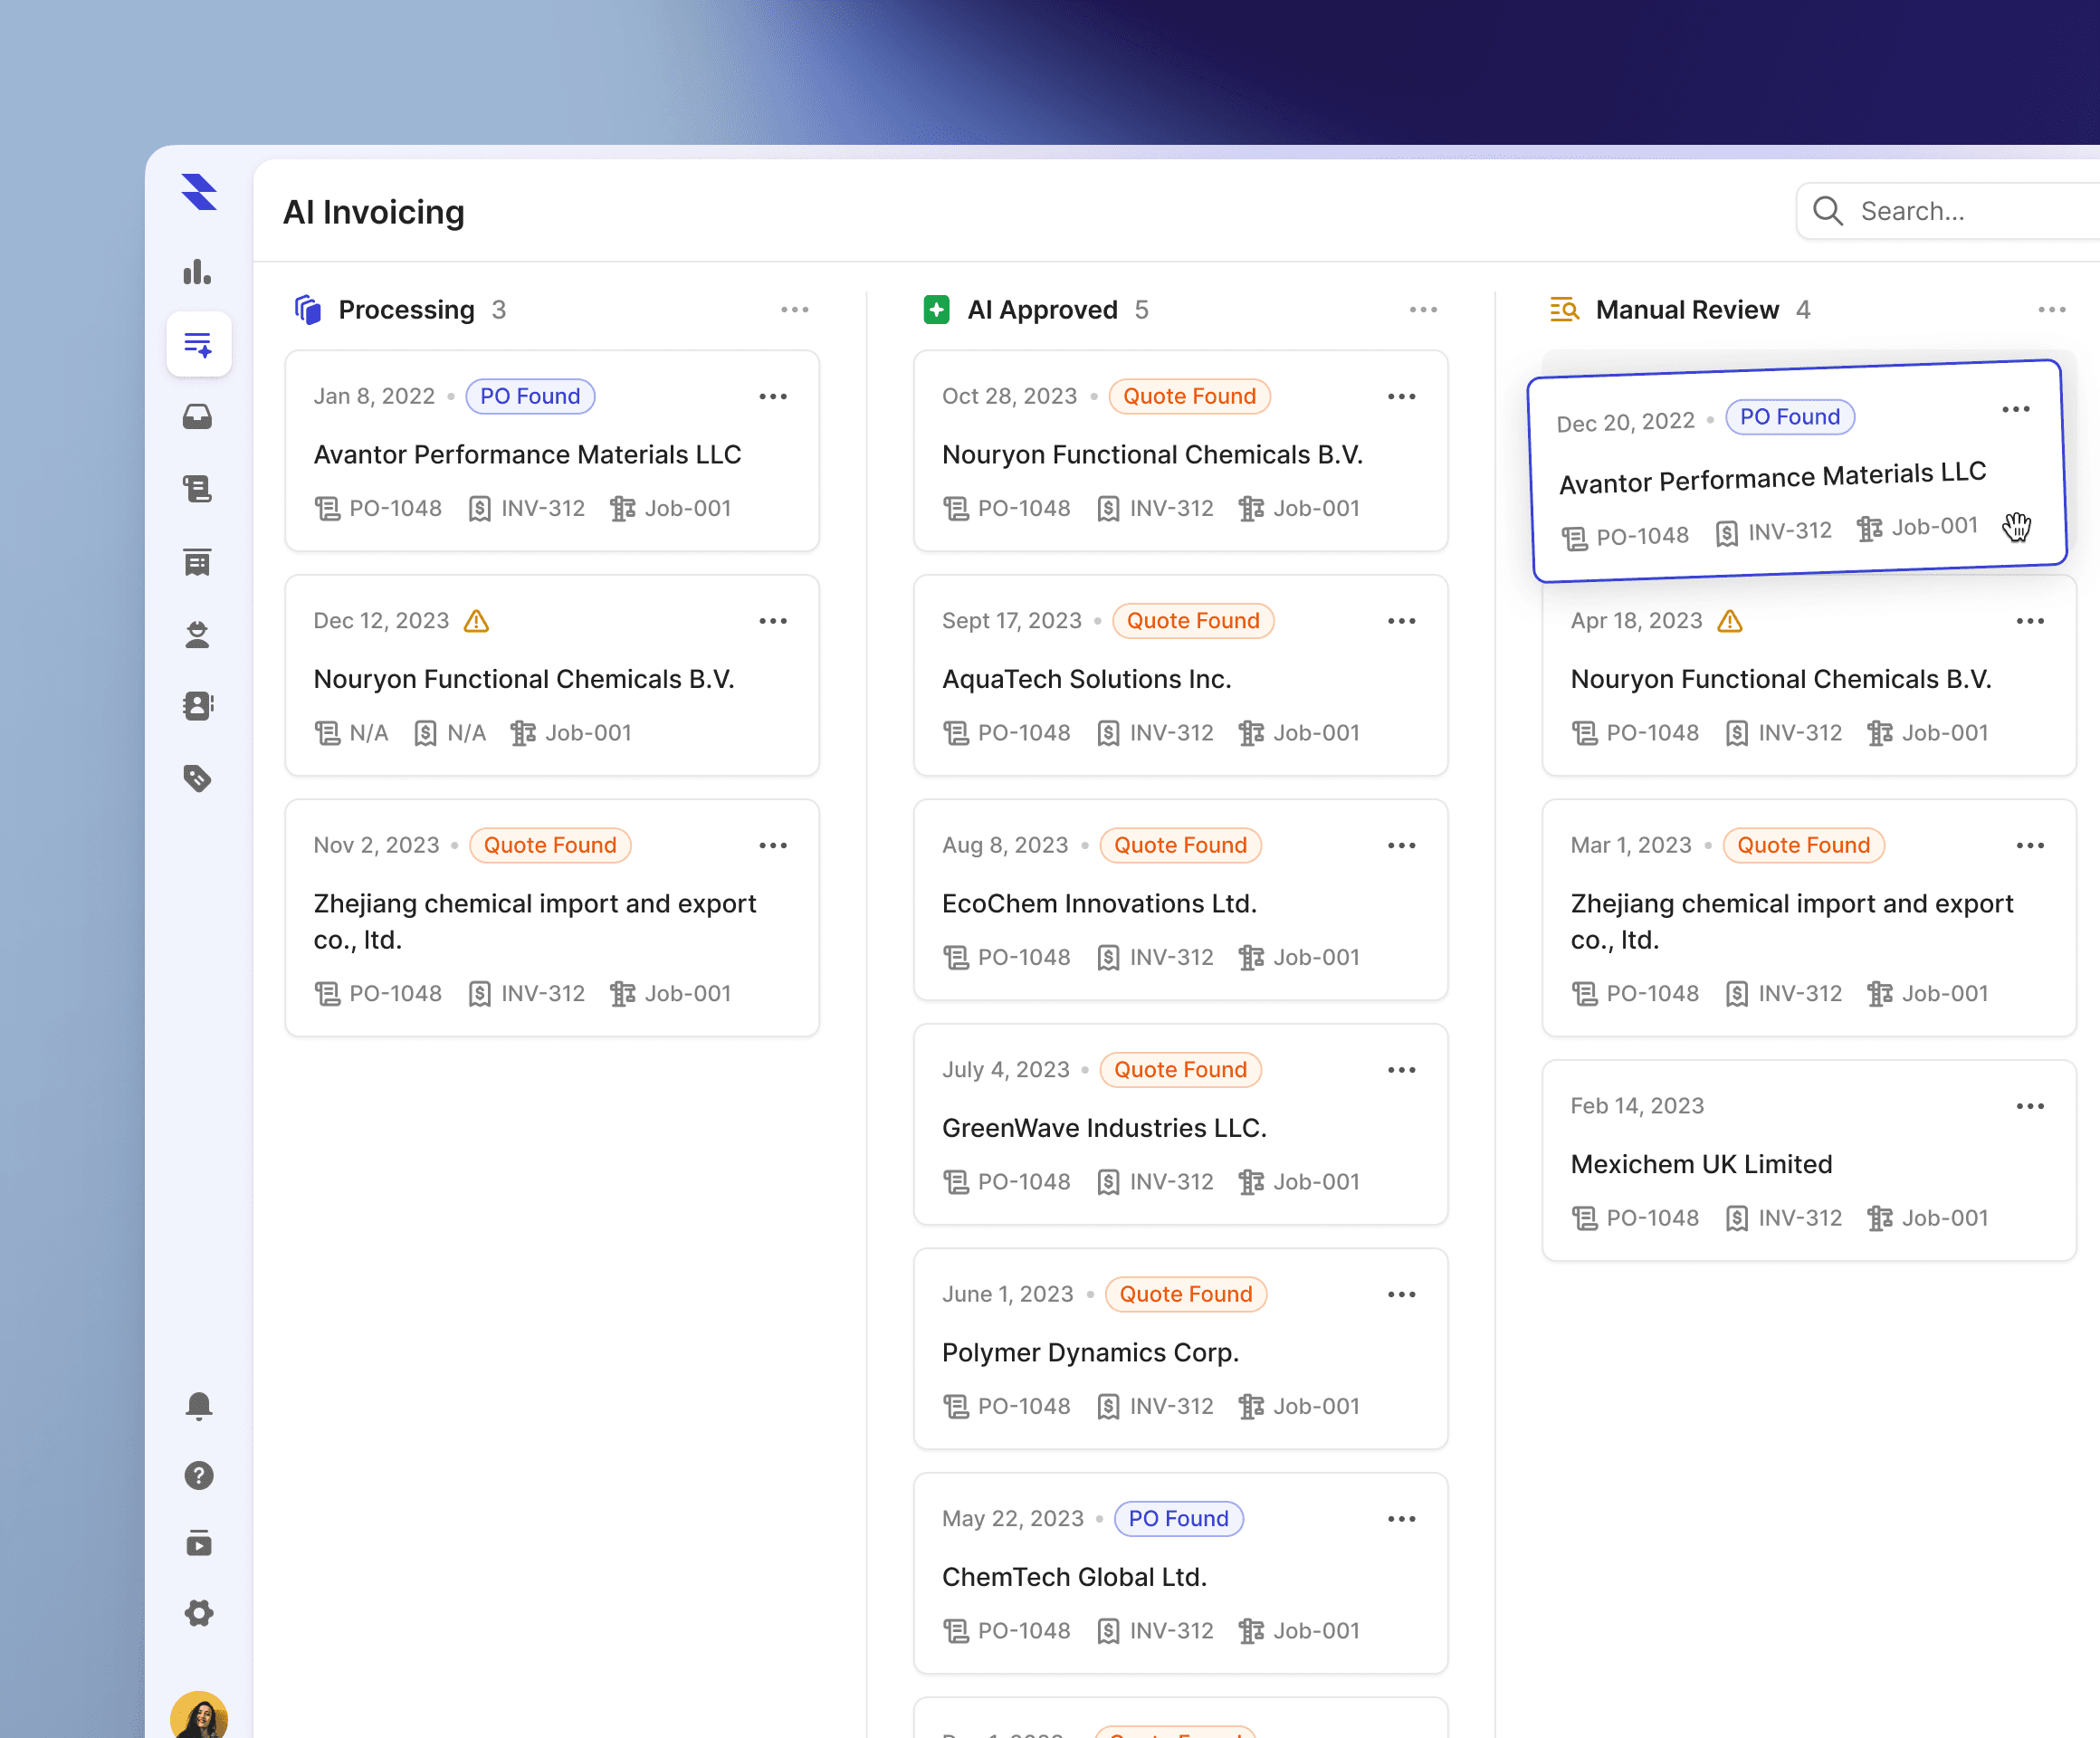
Task: Open the AI Approved column options menu
Action: [x=1424, y=310]
